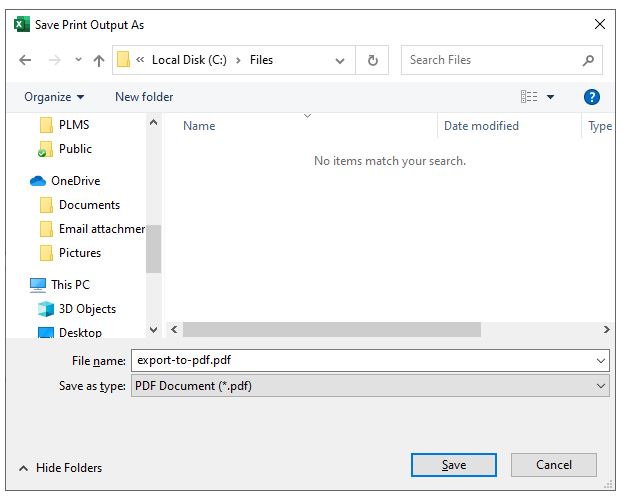Click the File name text field
This screenshot has height=498, width=630.
pyautogui.click(x=360, y=360)
